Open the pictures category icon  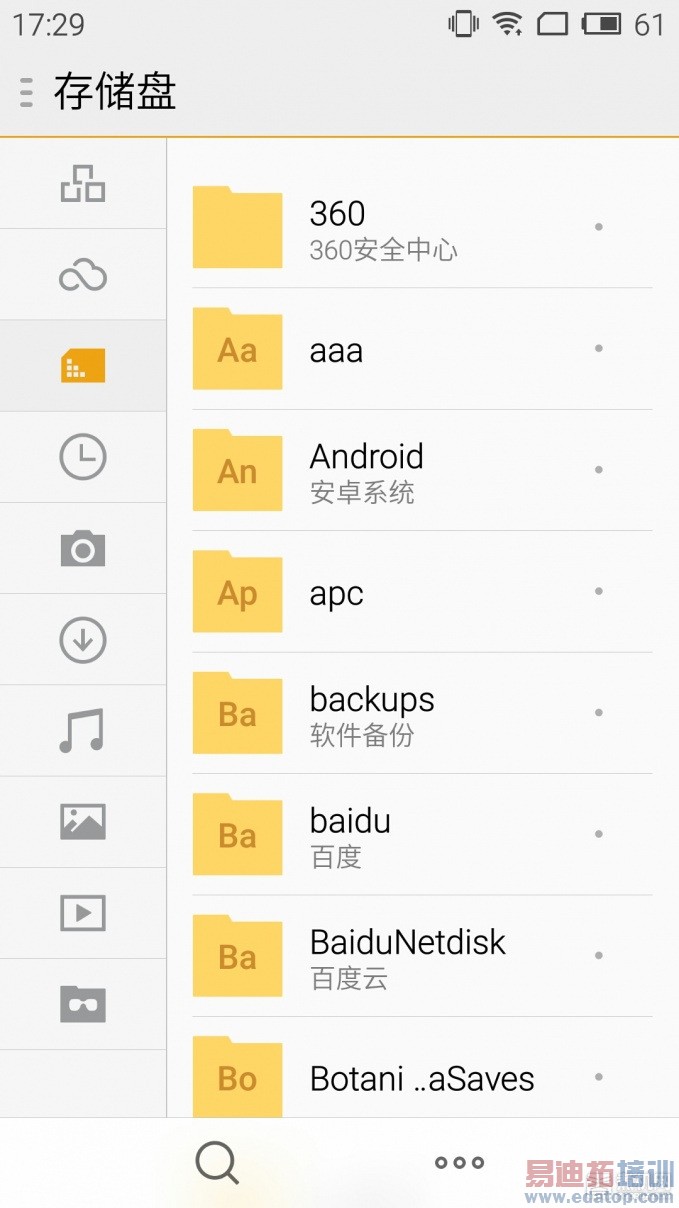83,822
